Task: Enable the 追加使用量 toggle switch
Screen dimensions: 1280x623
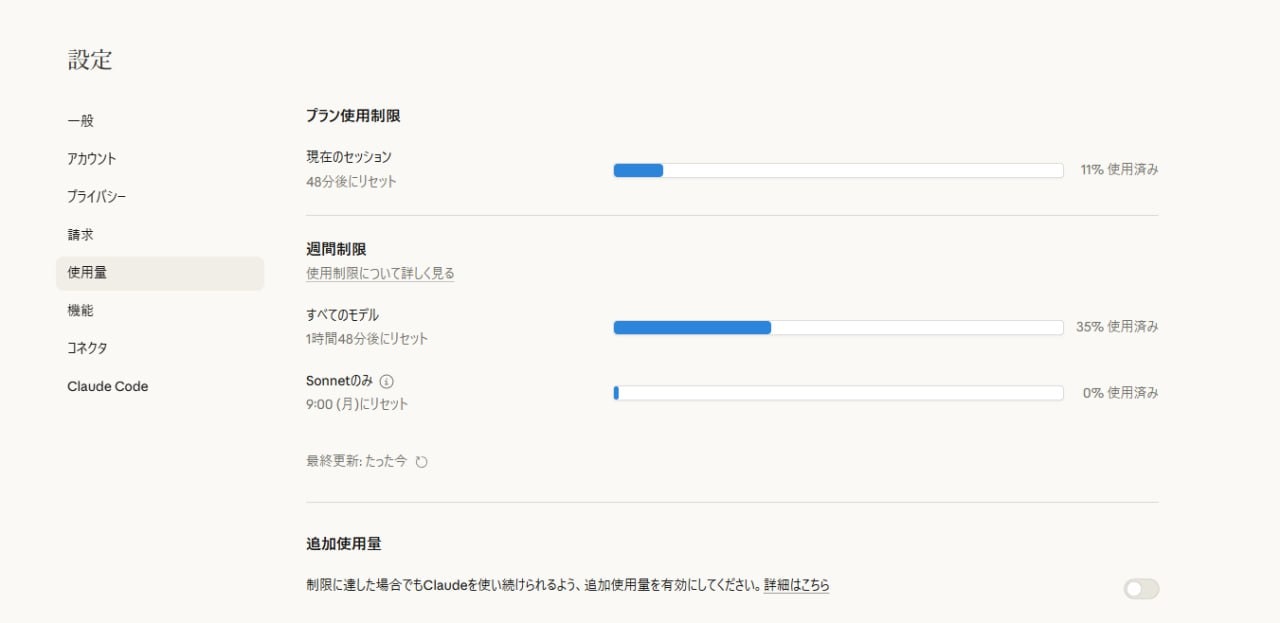Action: 1141,589
